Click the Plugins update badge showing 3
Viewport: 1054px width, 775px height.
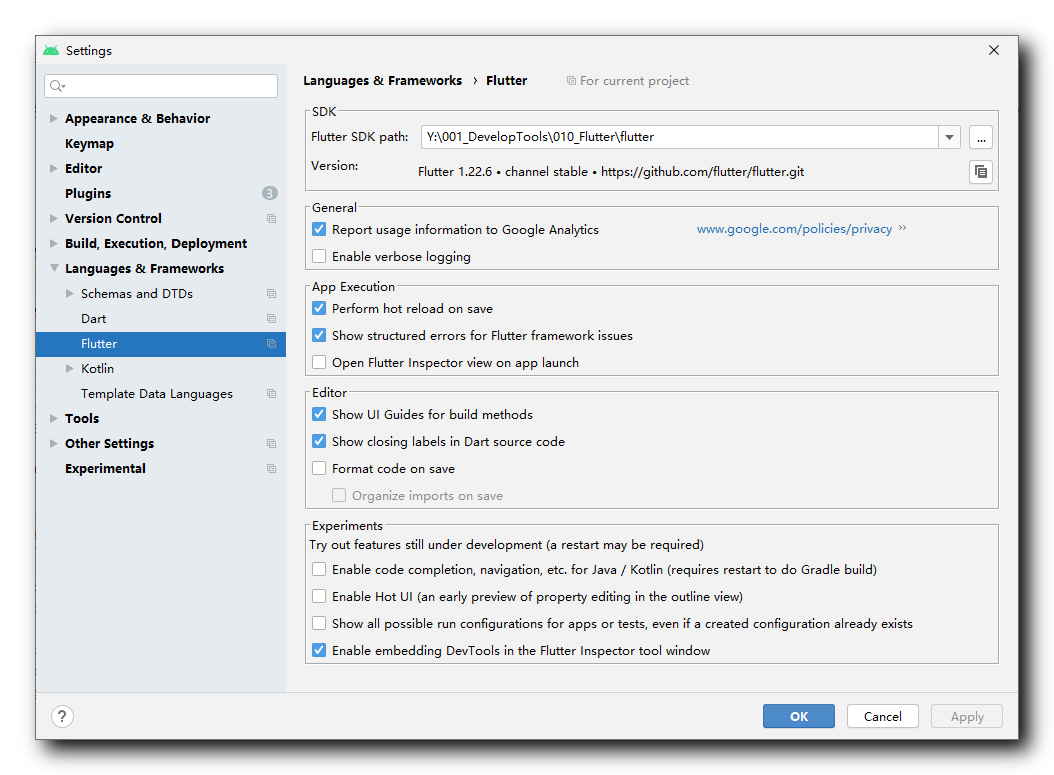click(269, 193)
